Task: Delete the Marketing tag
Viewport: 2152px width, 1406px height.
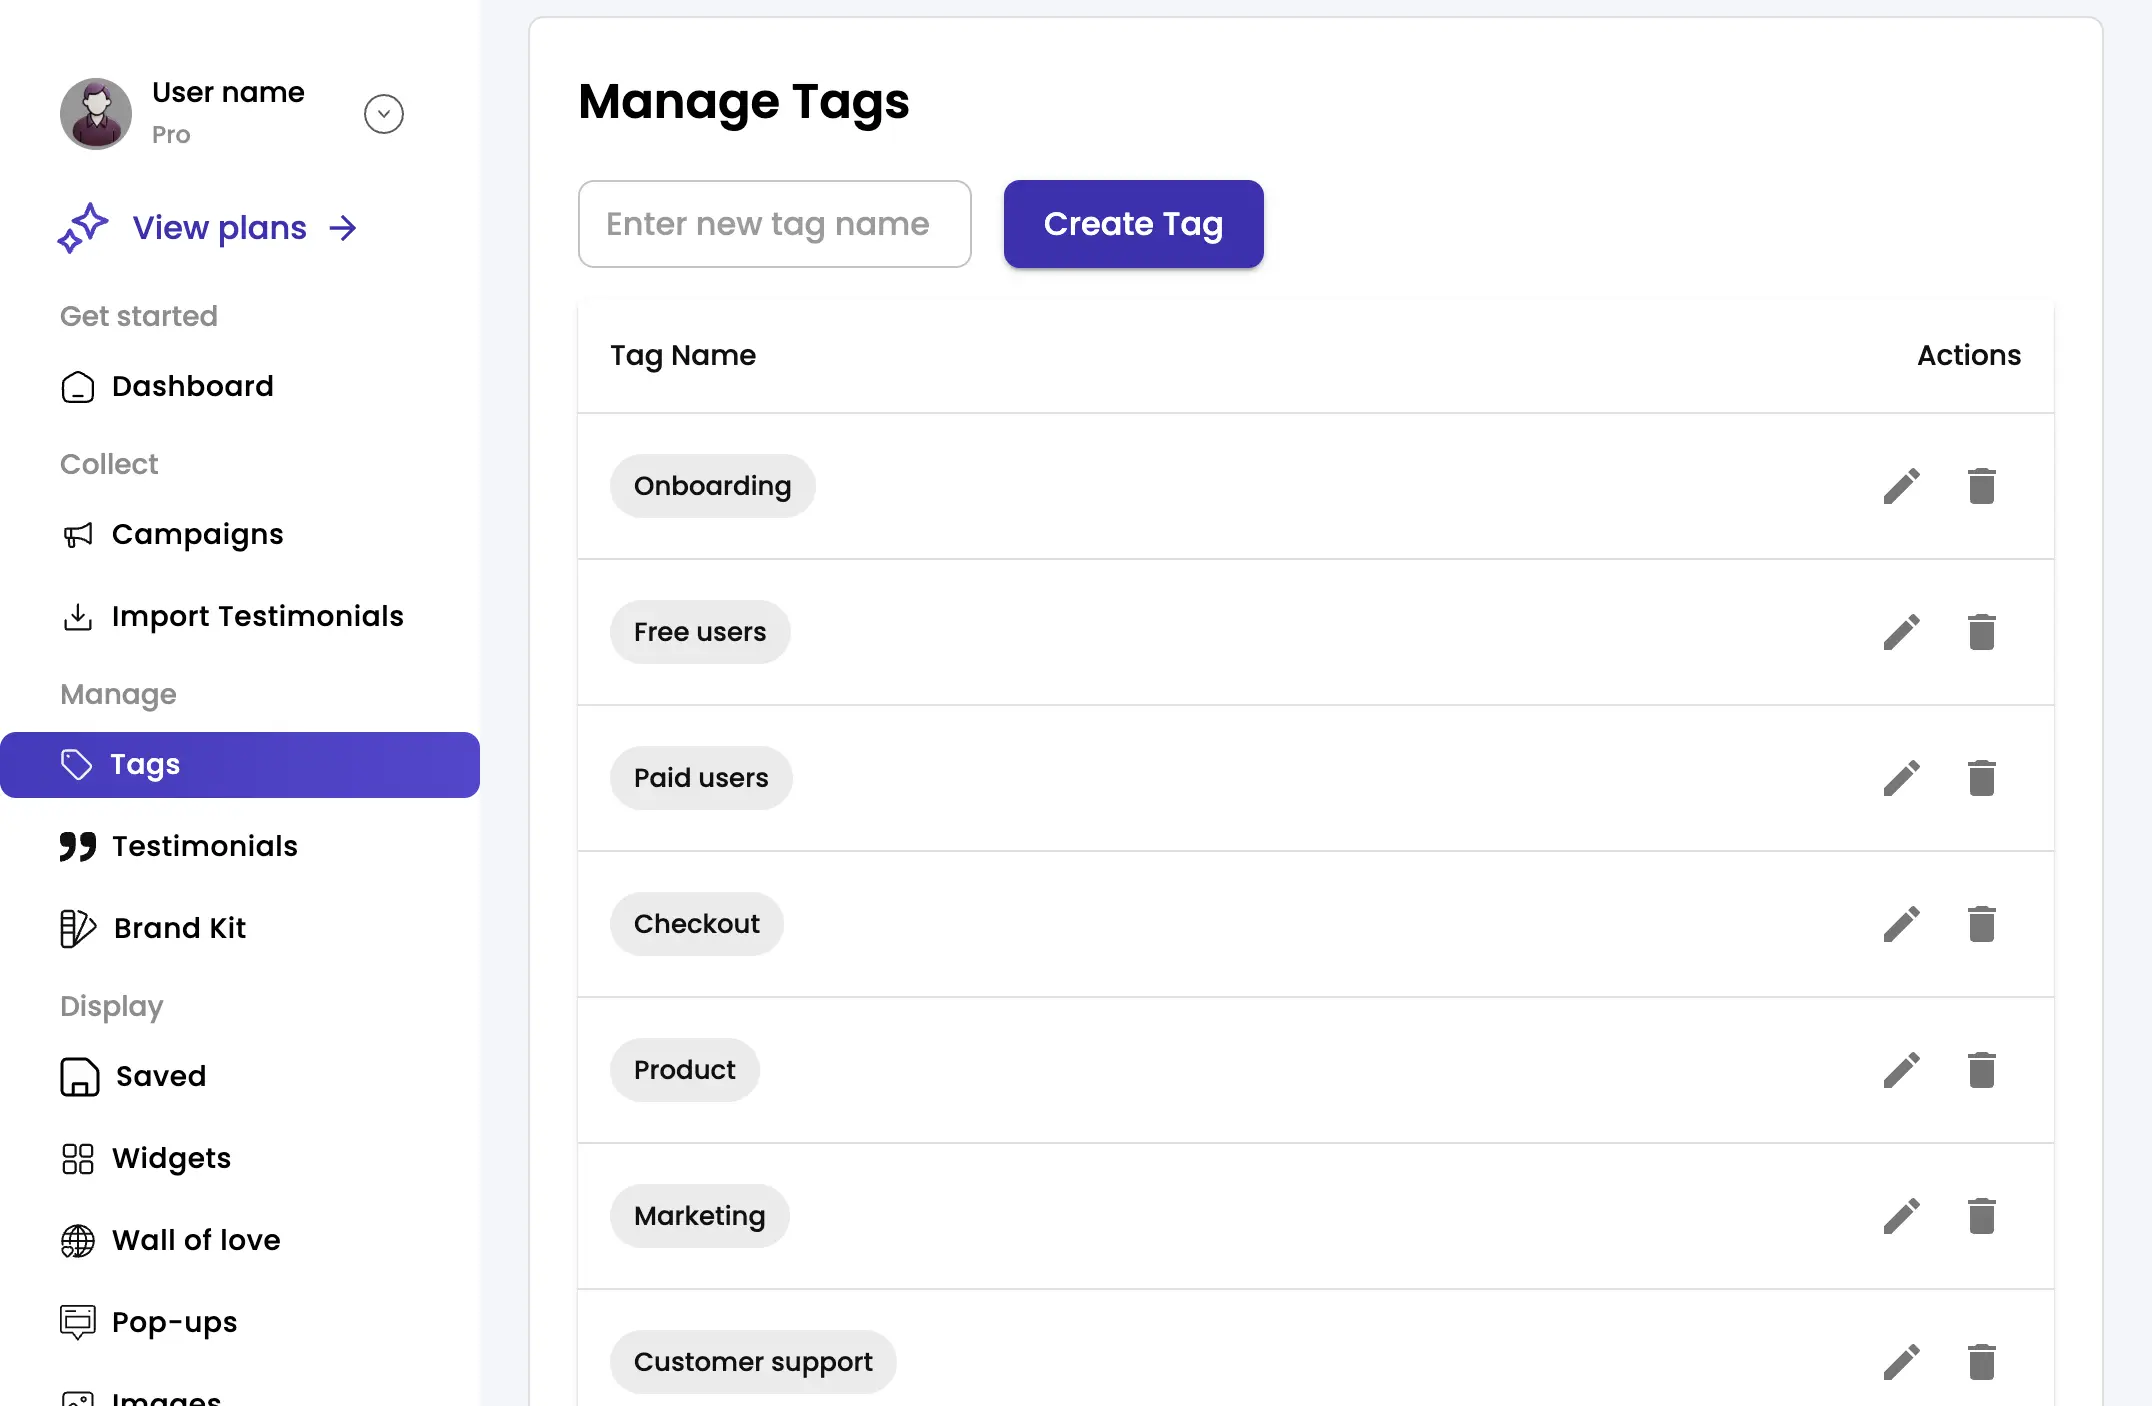Action: (x=1982, y=1216)
